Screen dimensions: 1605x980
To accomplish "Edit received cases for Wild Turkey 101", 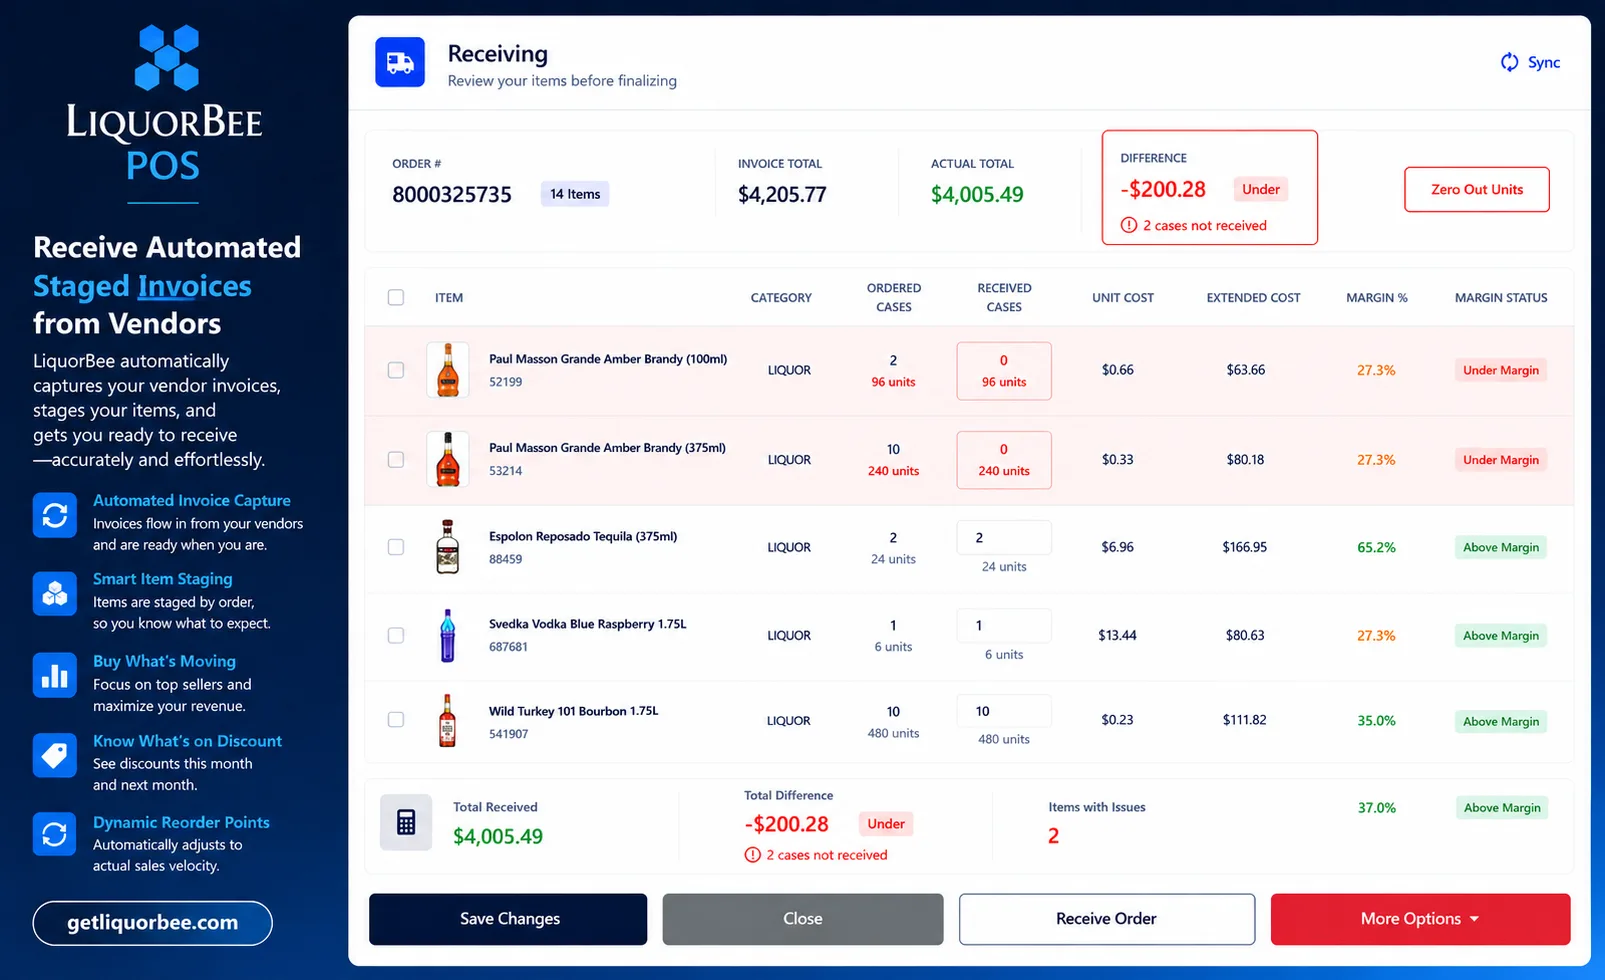I will pos(1004,711).
